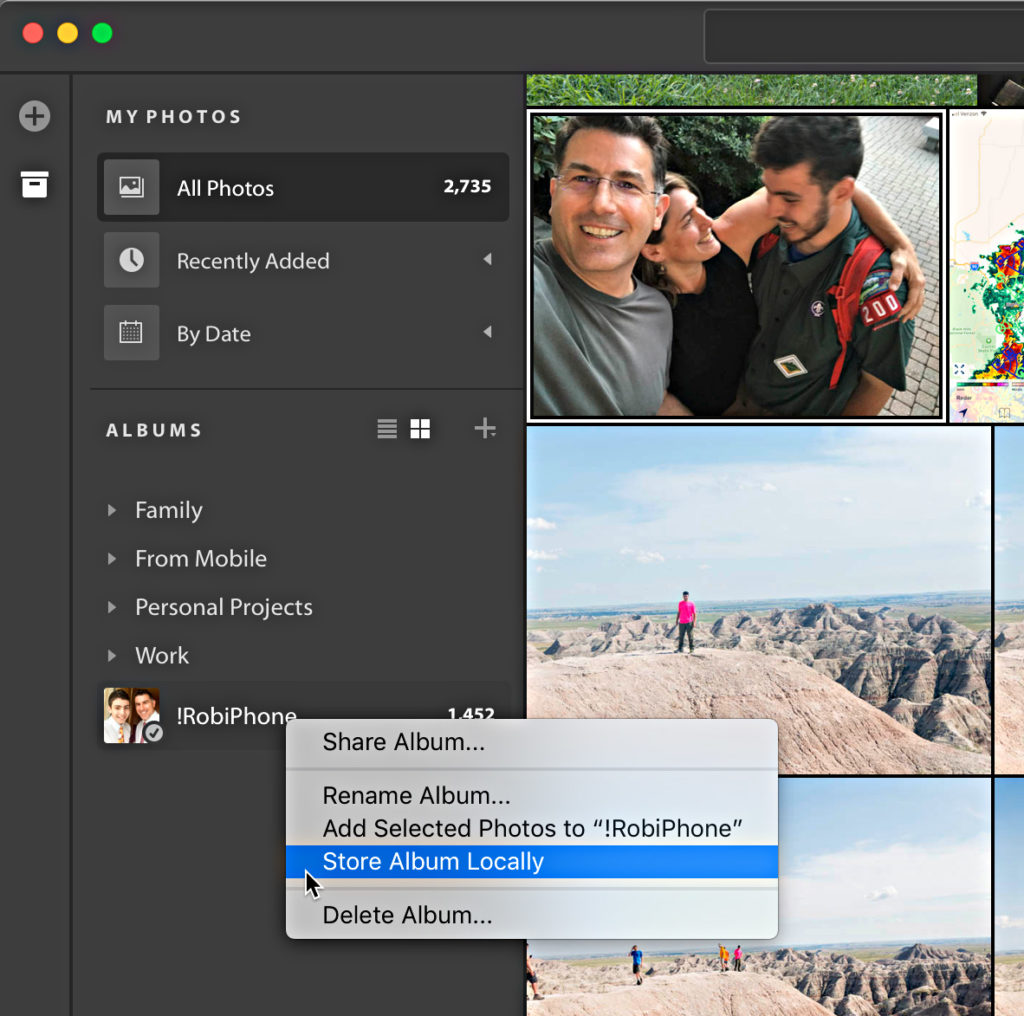Viewport: 1024px width, 1016px height.
Task: Click the Add Photos plus icon
Action: [x=35, y=116]
